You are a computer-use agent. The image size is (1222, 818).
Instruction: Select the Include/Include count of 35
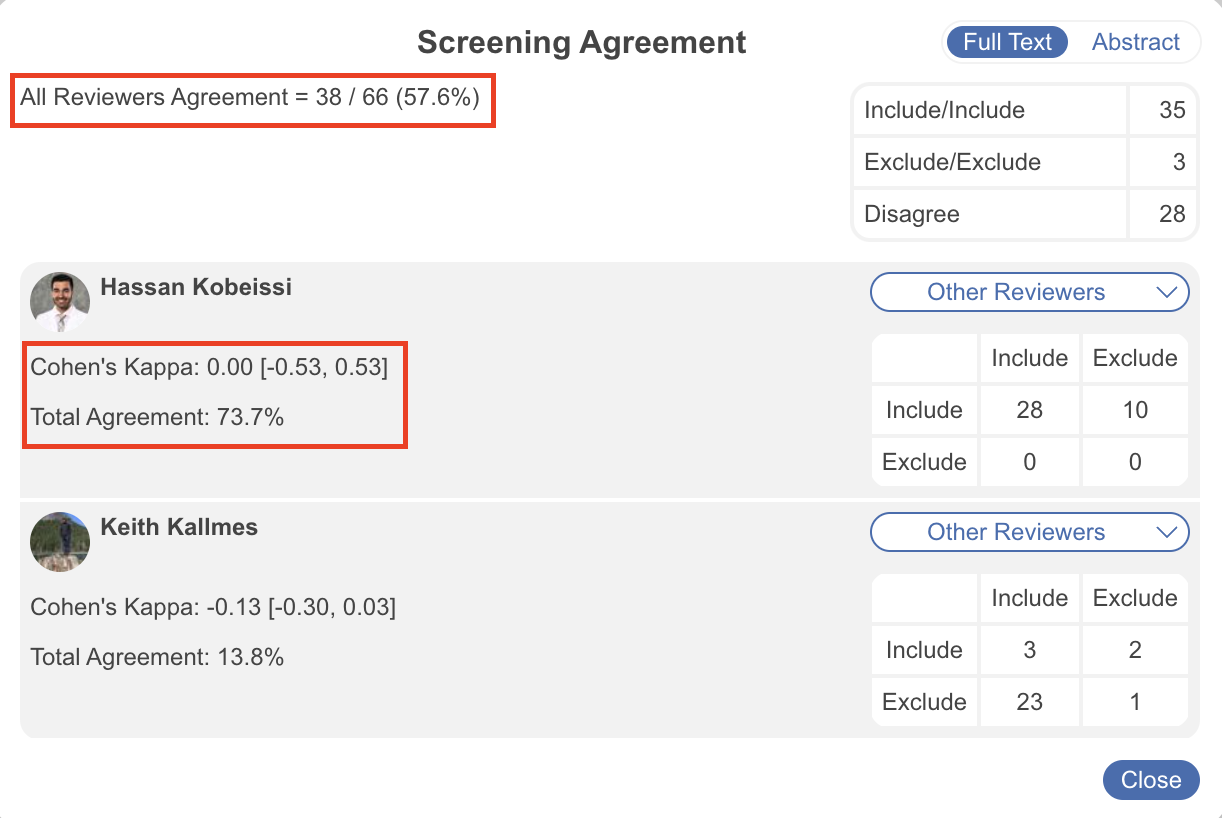(x=1171, y=110)
